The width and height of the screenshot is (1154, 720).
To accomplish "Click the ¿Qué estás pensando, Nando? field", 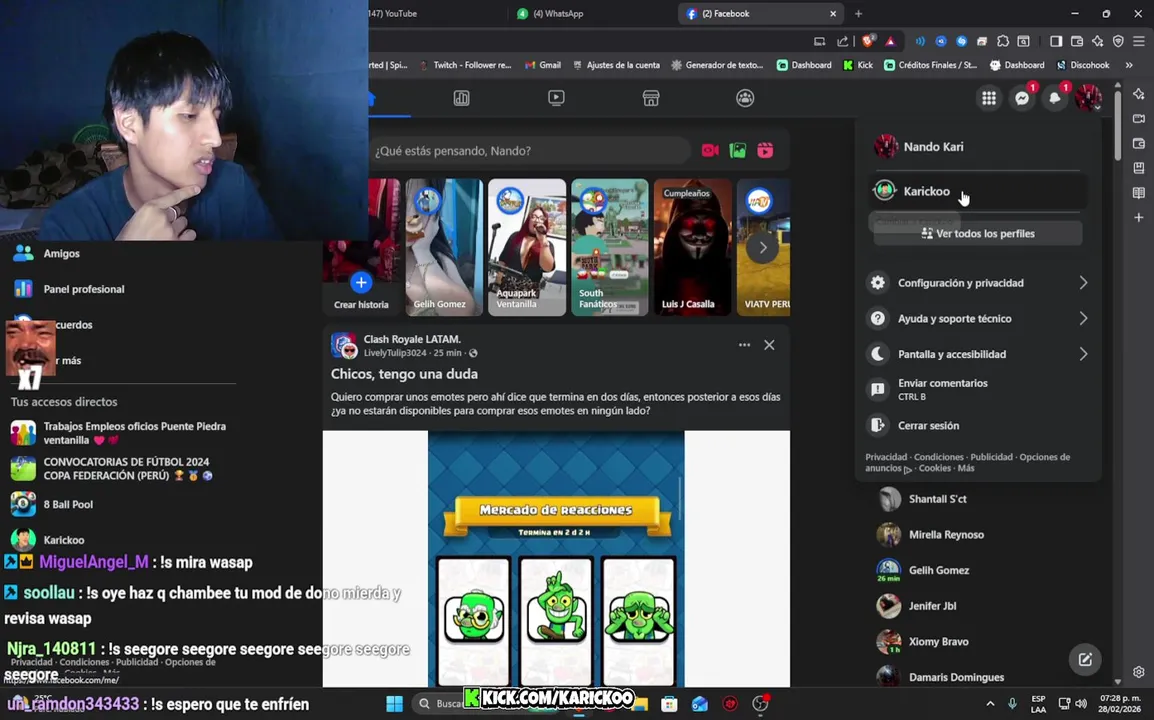I will (x=531, y=151).
